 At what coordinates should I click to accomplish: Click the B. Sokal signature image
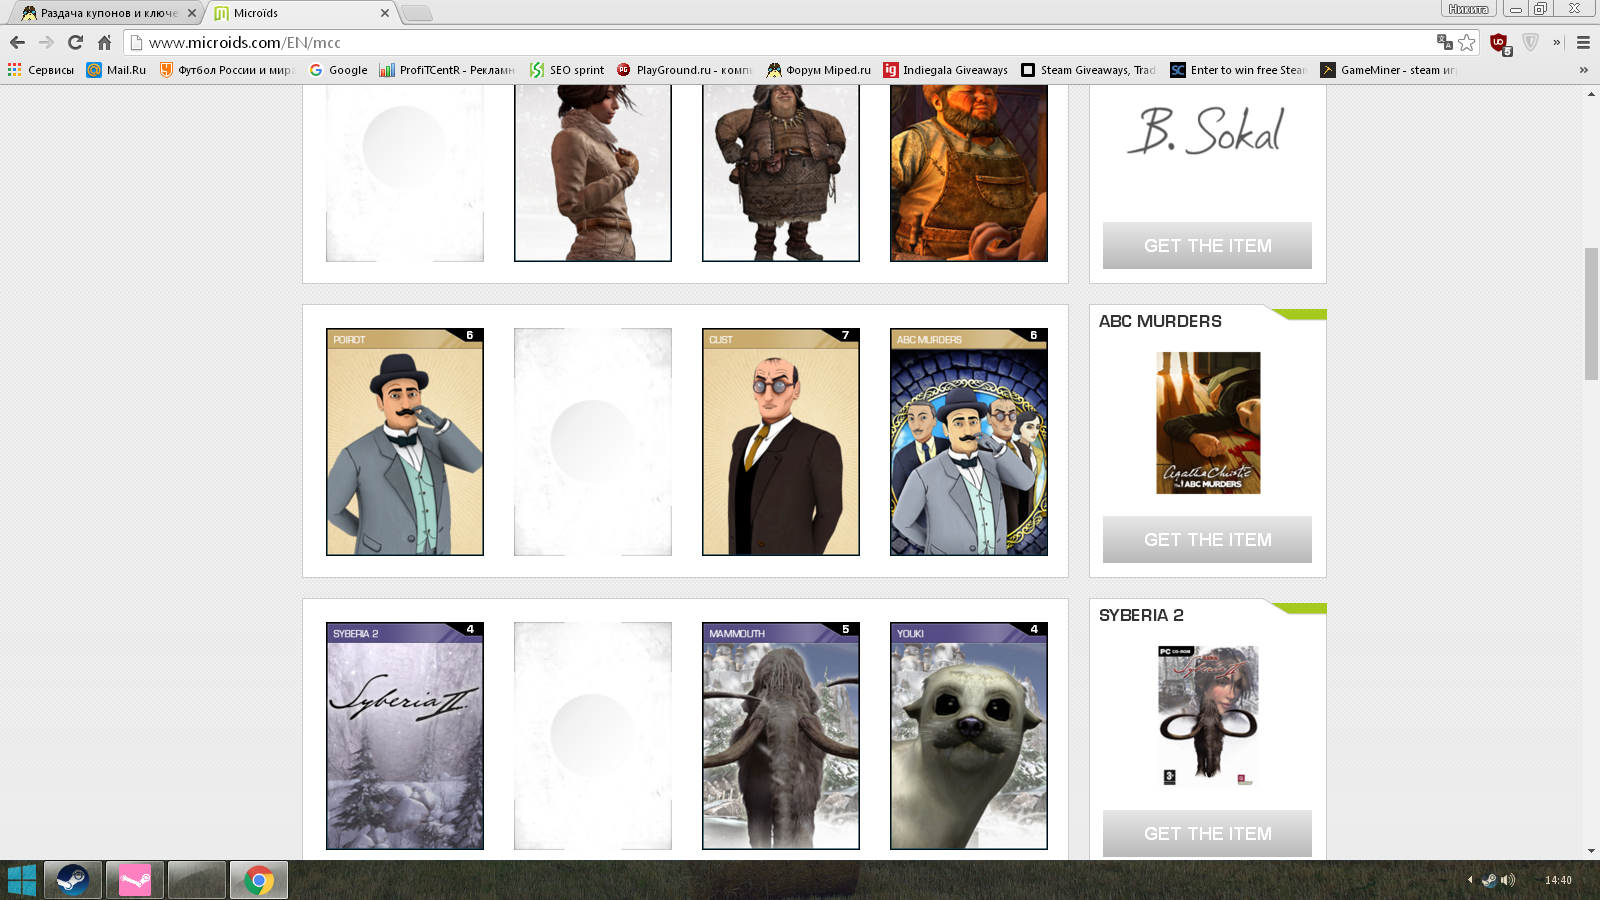click(1207, 130)
